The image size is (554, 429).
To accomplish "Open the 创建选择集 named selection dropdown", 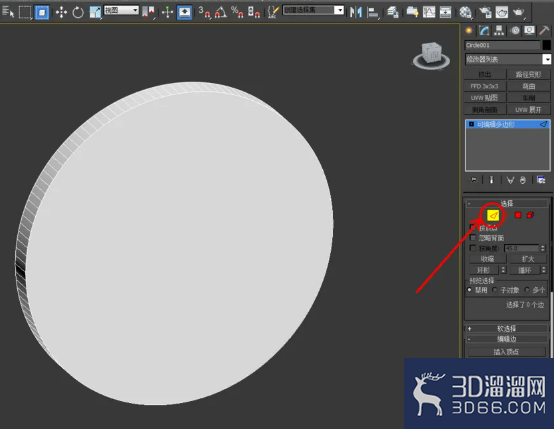I will tap(313, 10).
